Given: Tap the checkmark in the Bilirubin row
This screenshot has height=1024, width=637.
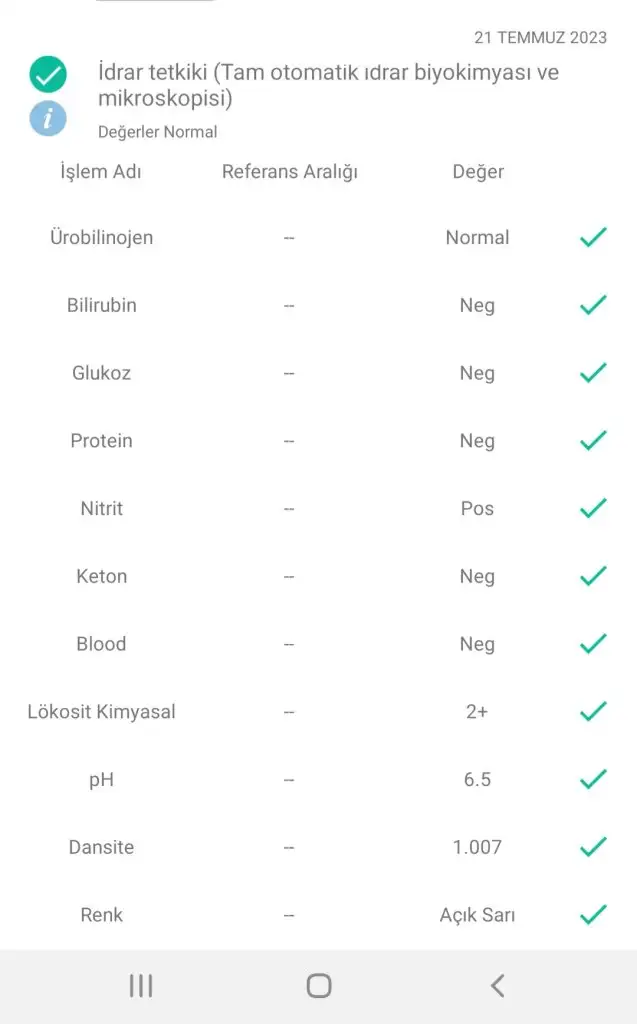Looking at the screenshot, I should [x=593, y=305].
